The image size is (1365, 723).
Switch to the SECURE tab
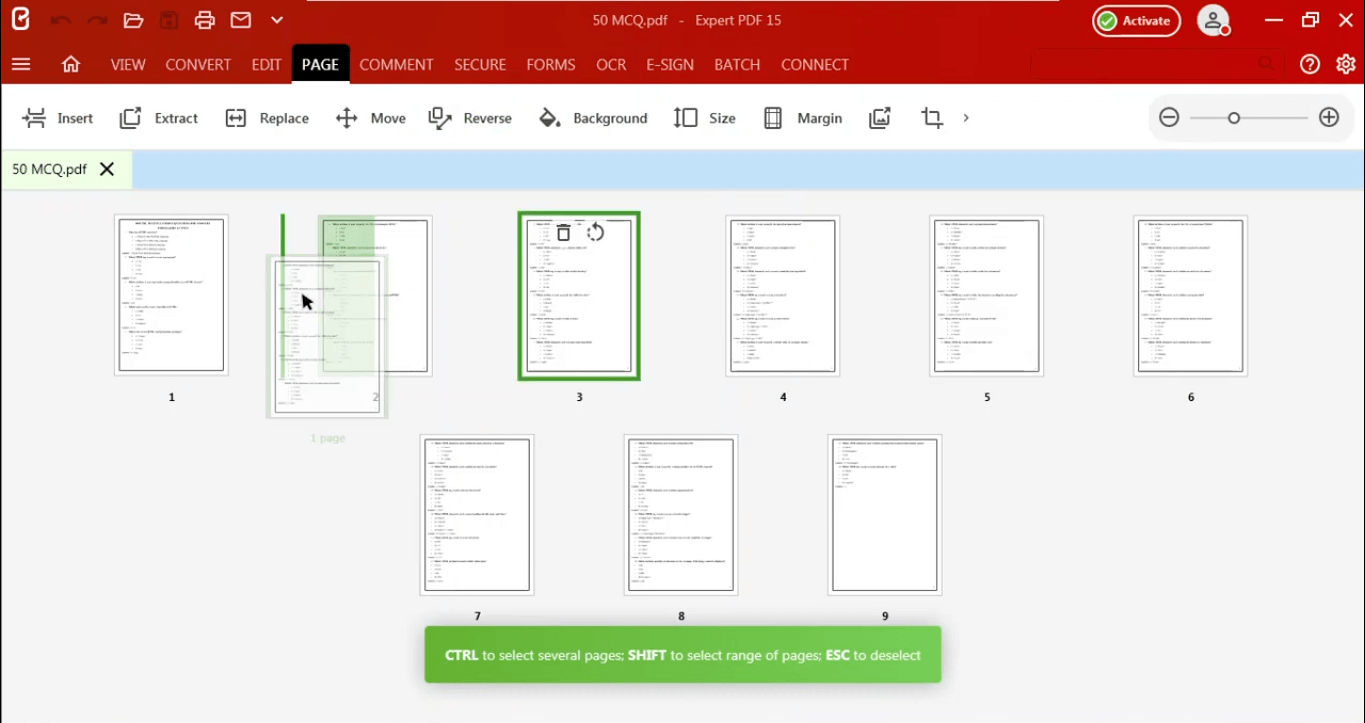pyautogui.click(x=480, y=64)
